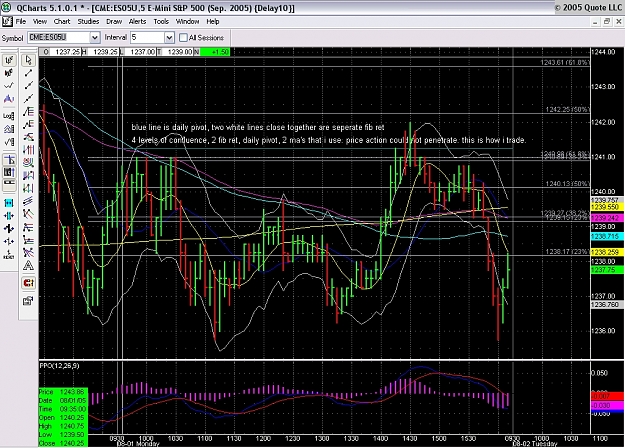Image resolution: width=625 pixels, height=448 pixels.
Task: Click the Reset scale icon
Action: [x=9, y=254]
